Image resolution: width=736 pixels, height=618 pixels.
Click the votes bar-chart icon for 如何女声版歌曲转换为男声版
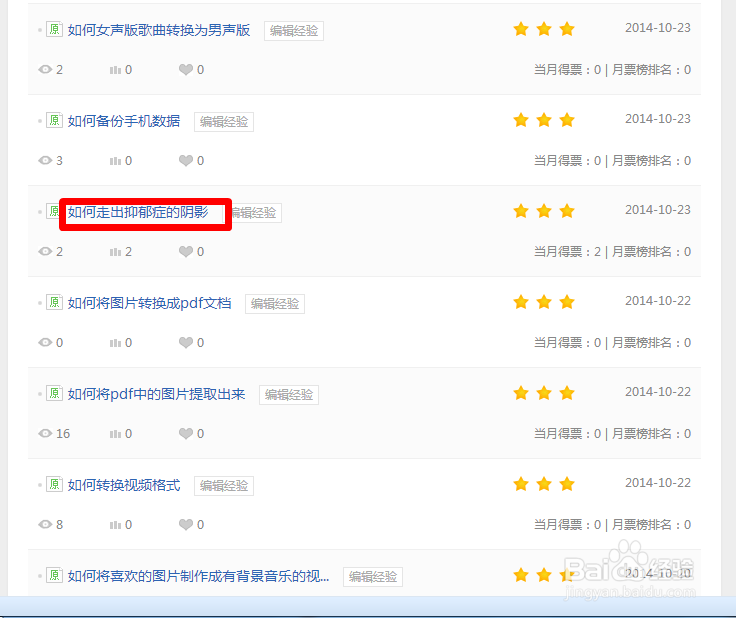(x=115, y=70)
